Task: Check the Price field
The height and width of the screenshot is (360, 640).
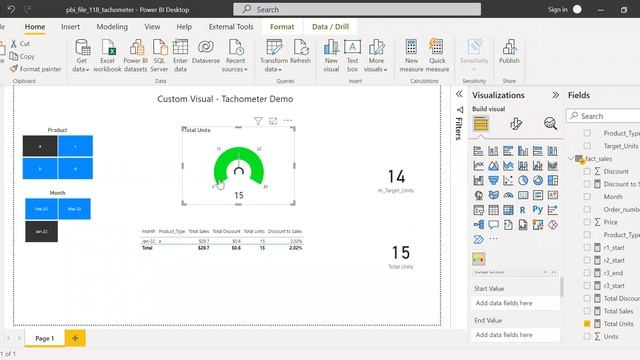Action: tap(587, 222)
